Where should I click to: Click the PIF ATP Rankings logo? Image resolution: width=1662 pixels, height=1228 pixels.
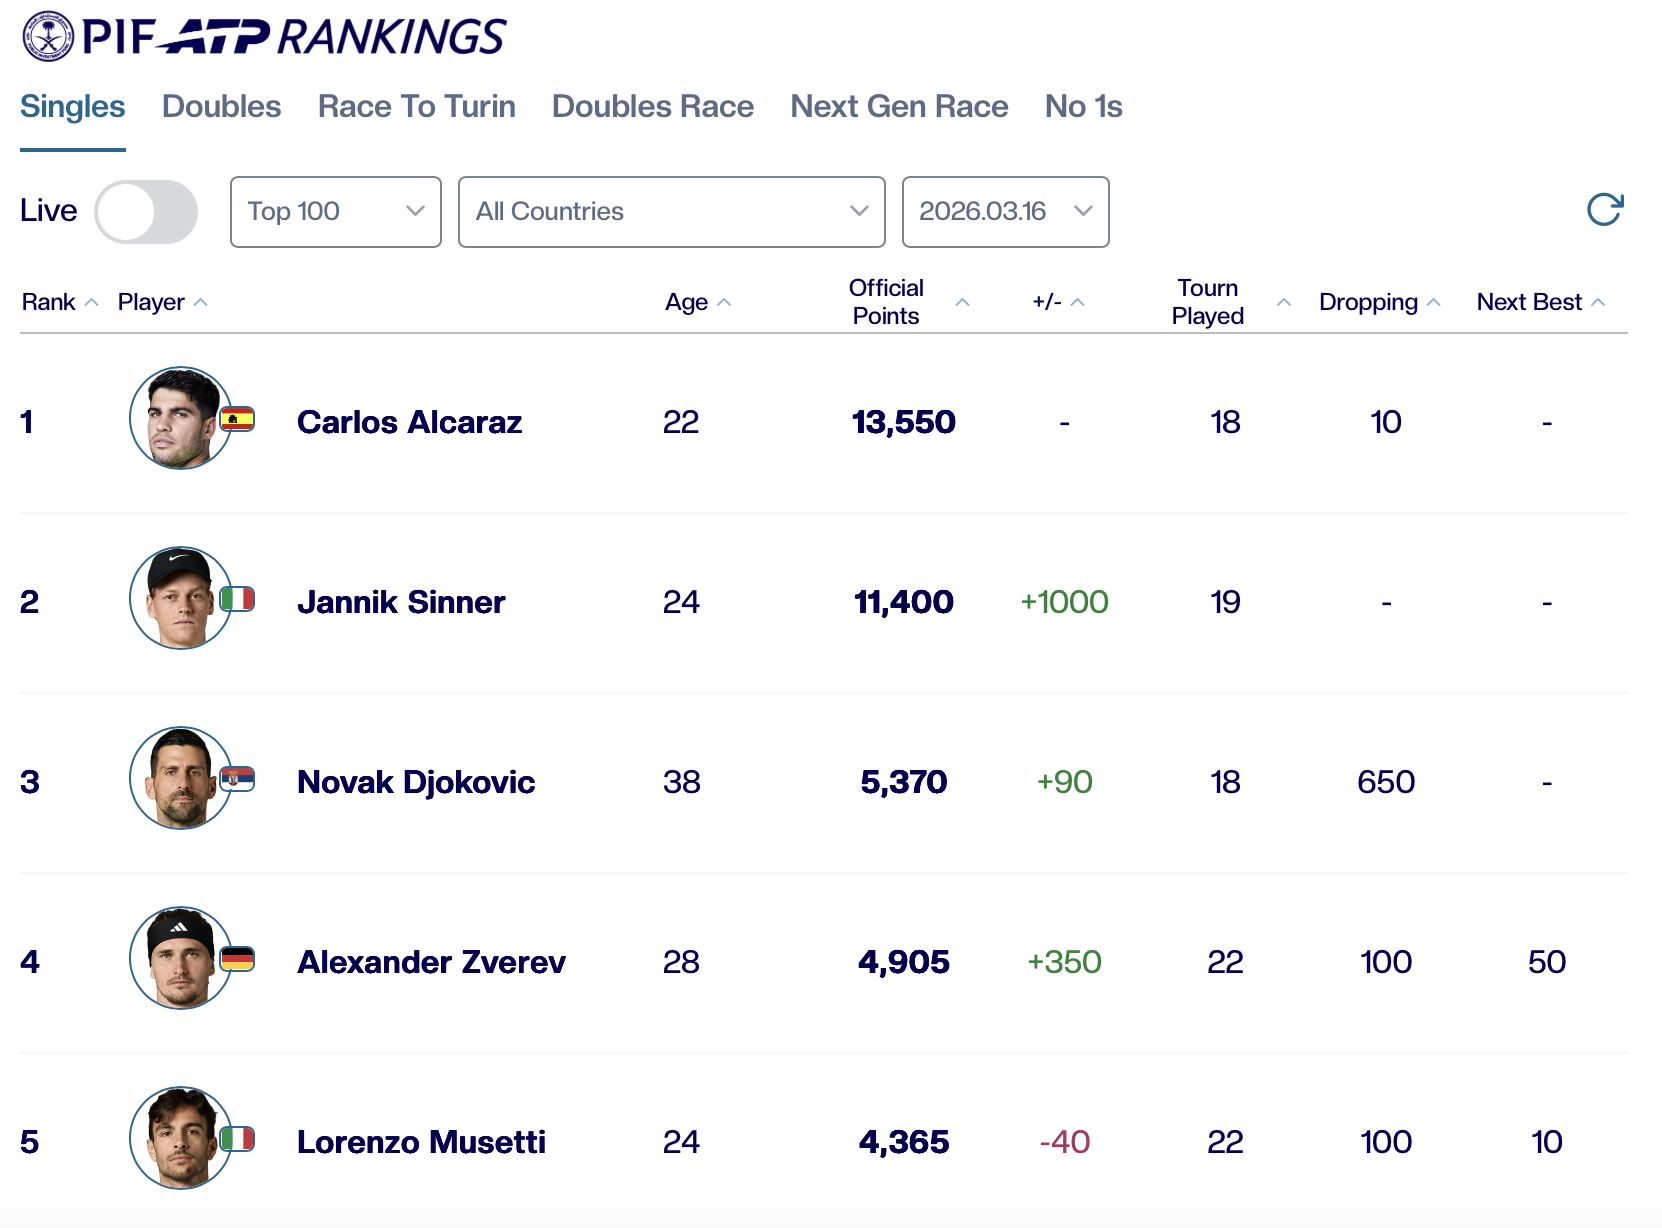pyautogui.click(x=264, y=37)
